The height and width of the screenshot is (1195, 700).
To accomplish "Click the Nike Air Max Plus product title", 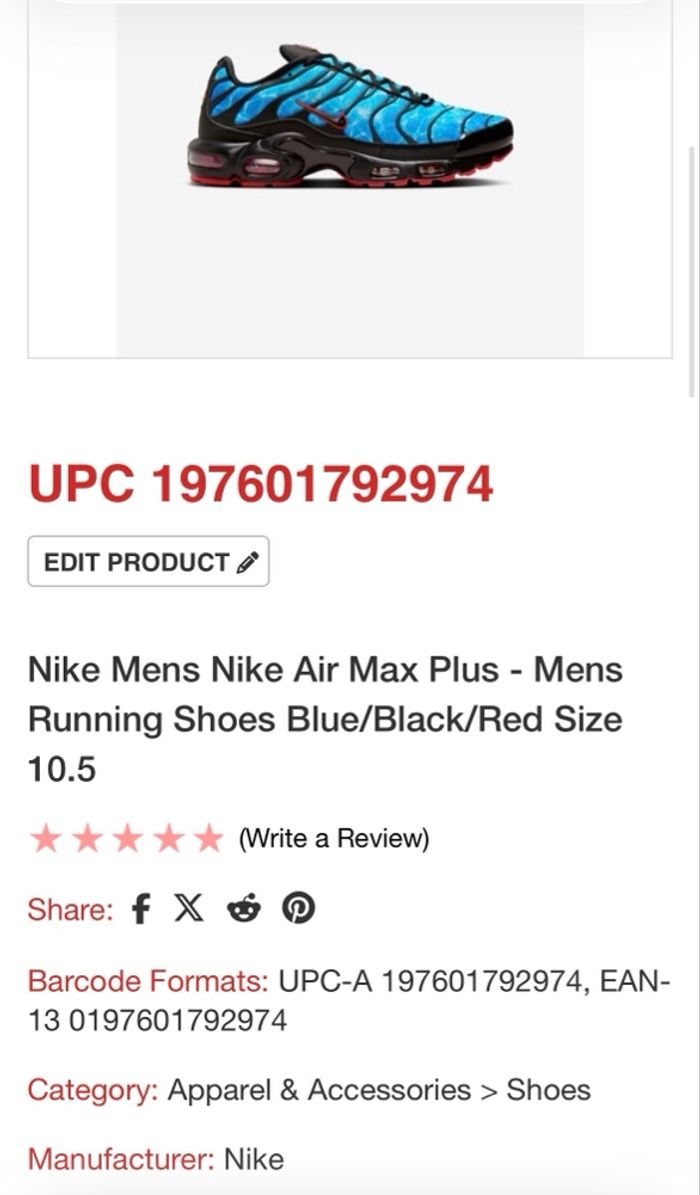I will click(325, 718).
